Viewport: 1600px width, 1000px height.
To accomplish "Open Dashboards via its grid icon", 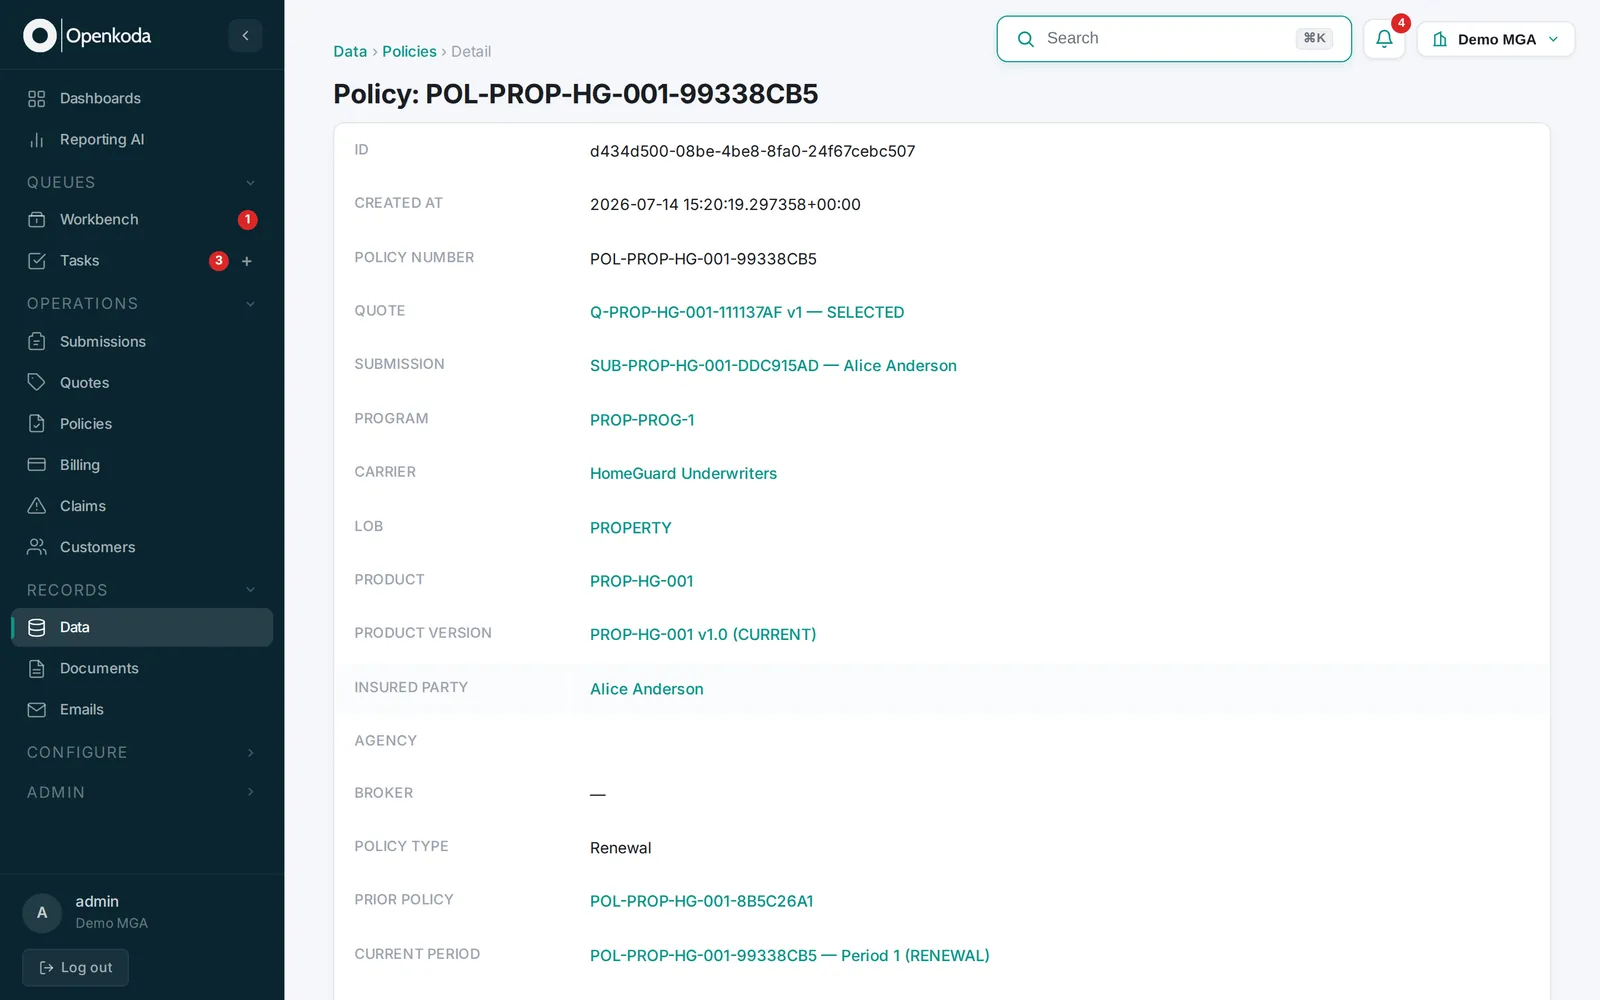I will [37, 98].
